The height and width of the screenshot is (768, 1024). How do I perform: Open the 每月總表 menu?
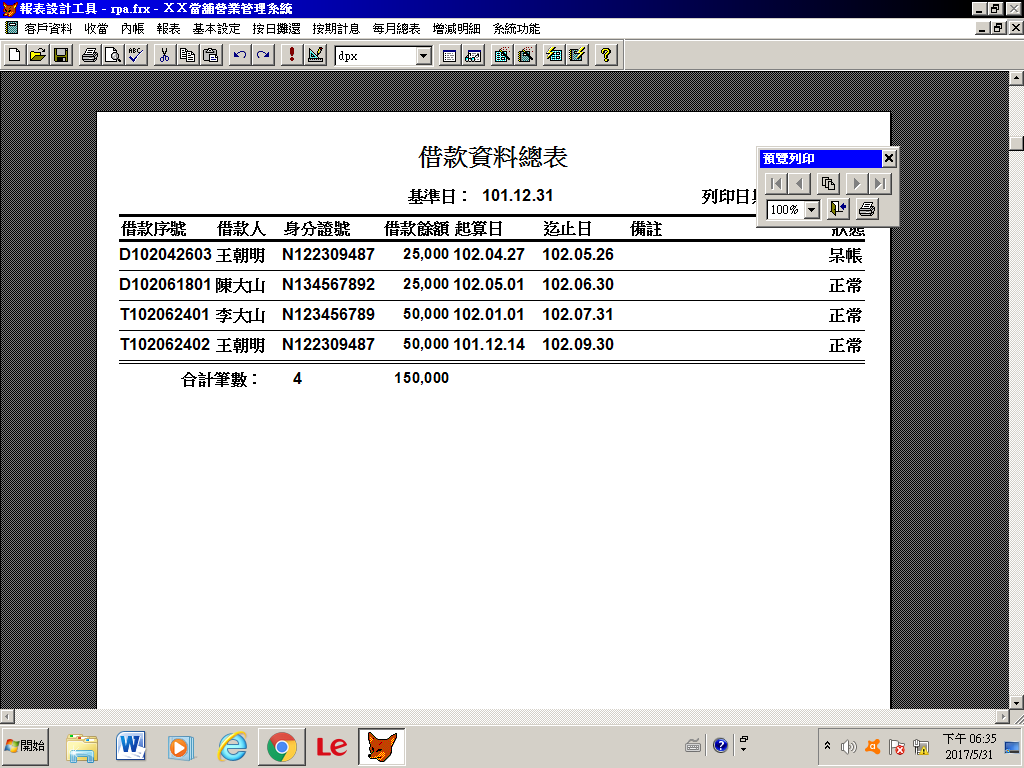[x=396, y=29]
